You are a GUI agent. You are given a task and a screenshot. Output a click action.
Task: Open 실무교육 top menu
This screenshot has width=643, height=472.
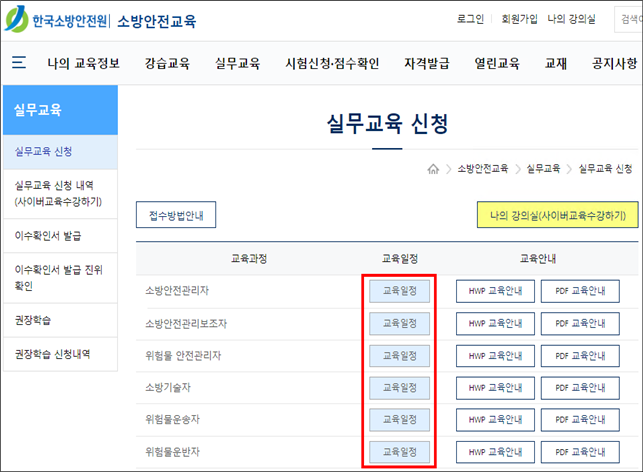[x=238, y=63]
